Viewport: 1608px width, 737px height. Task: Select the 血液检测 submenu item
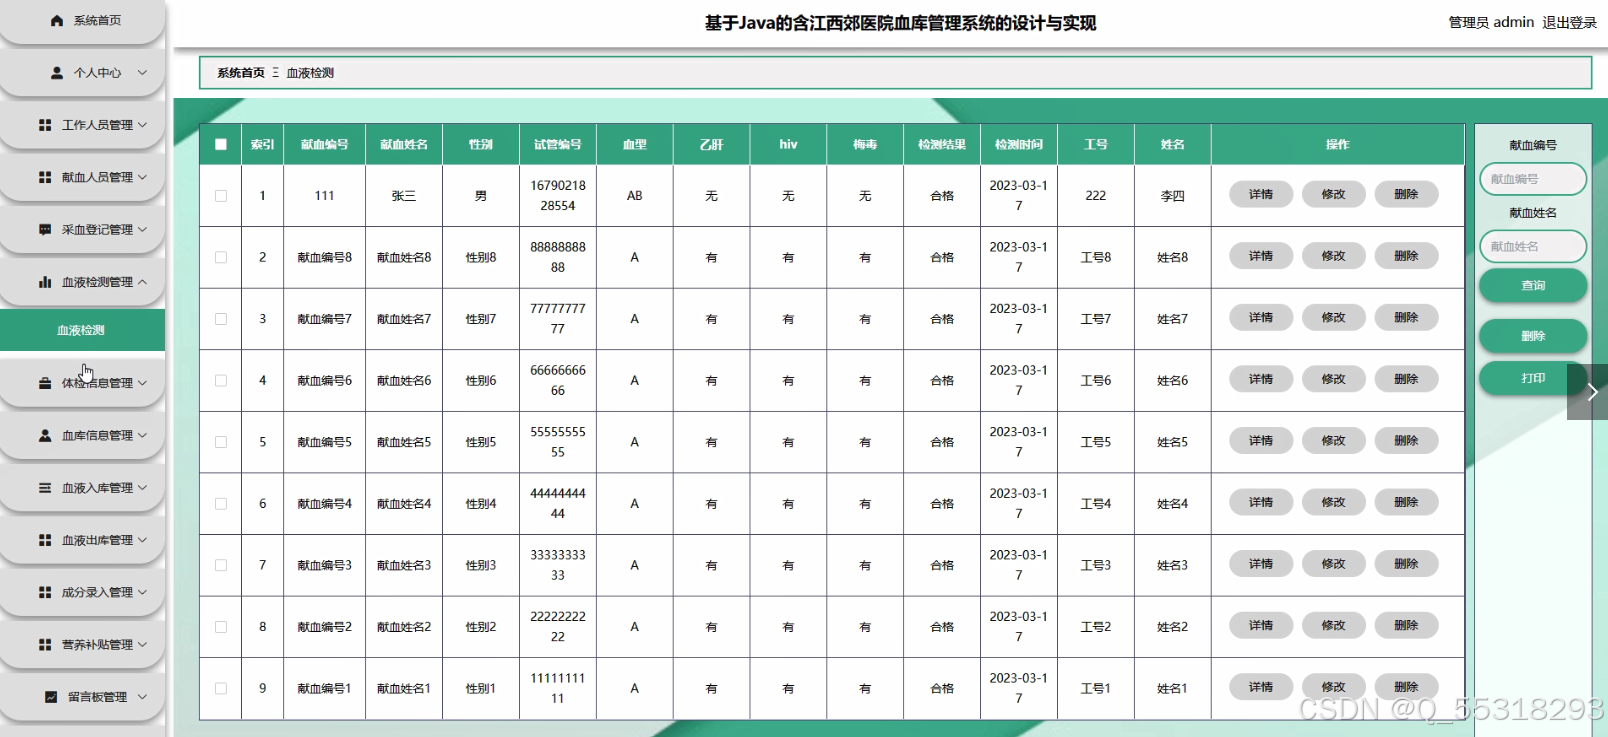click(82, 330)
